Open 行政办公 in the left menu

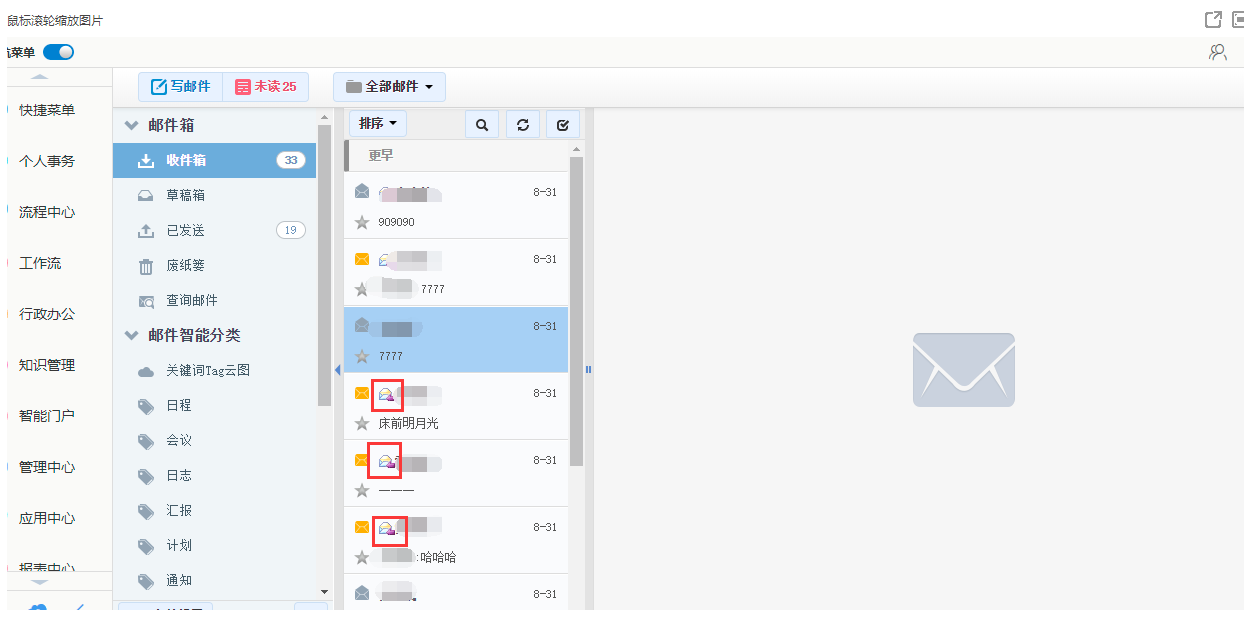coord(47,314)
